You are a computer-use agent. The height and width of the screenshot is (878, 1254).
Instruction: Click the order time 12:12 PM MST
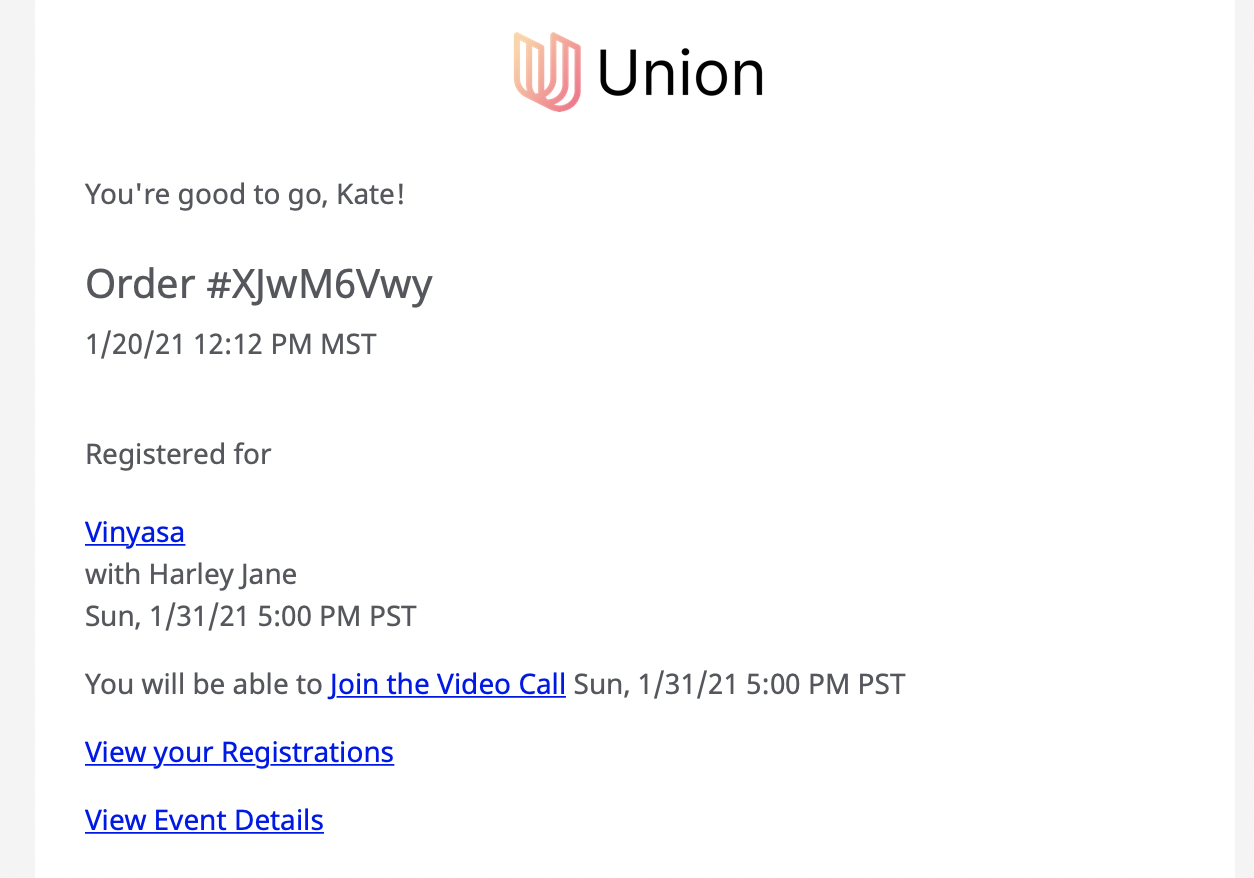coord(285,345)
